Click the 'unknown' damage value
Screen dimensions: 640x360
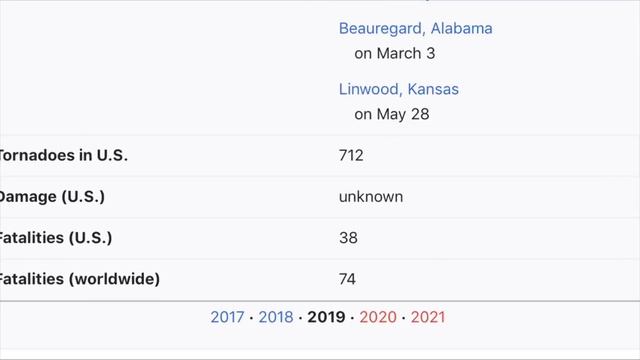click(x=371, y=197)
